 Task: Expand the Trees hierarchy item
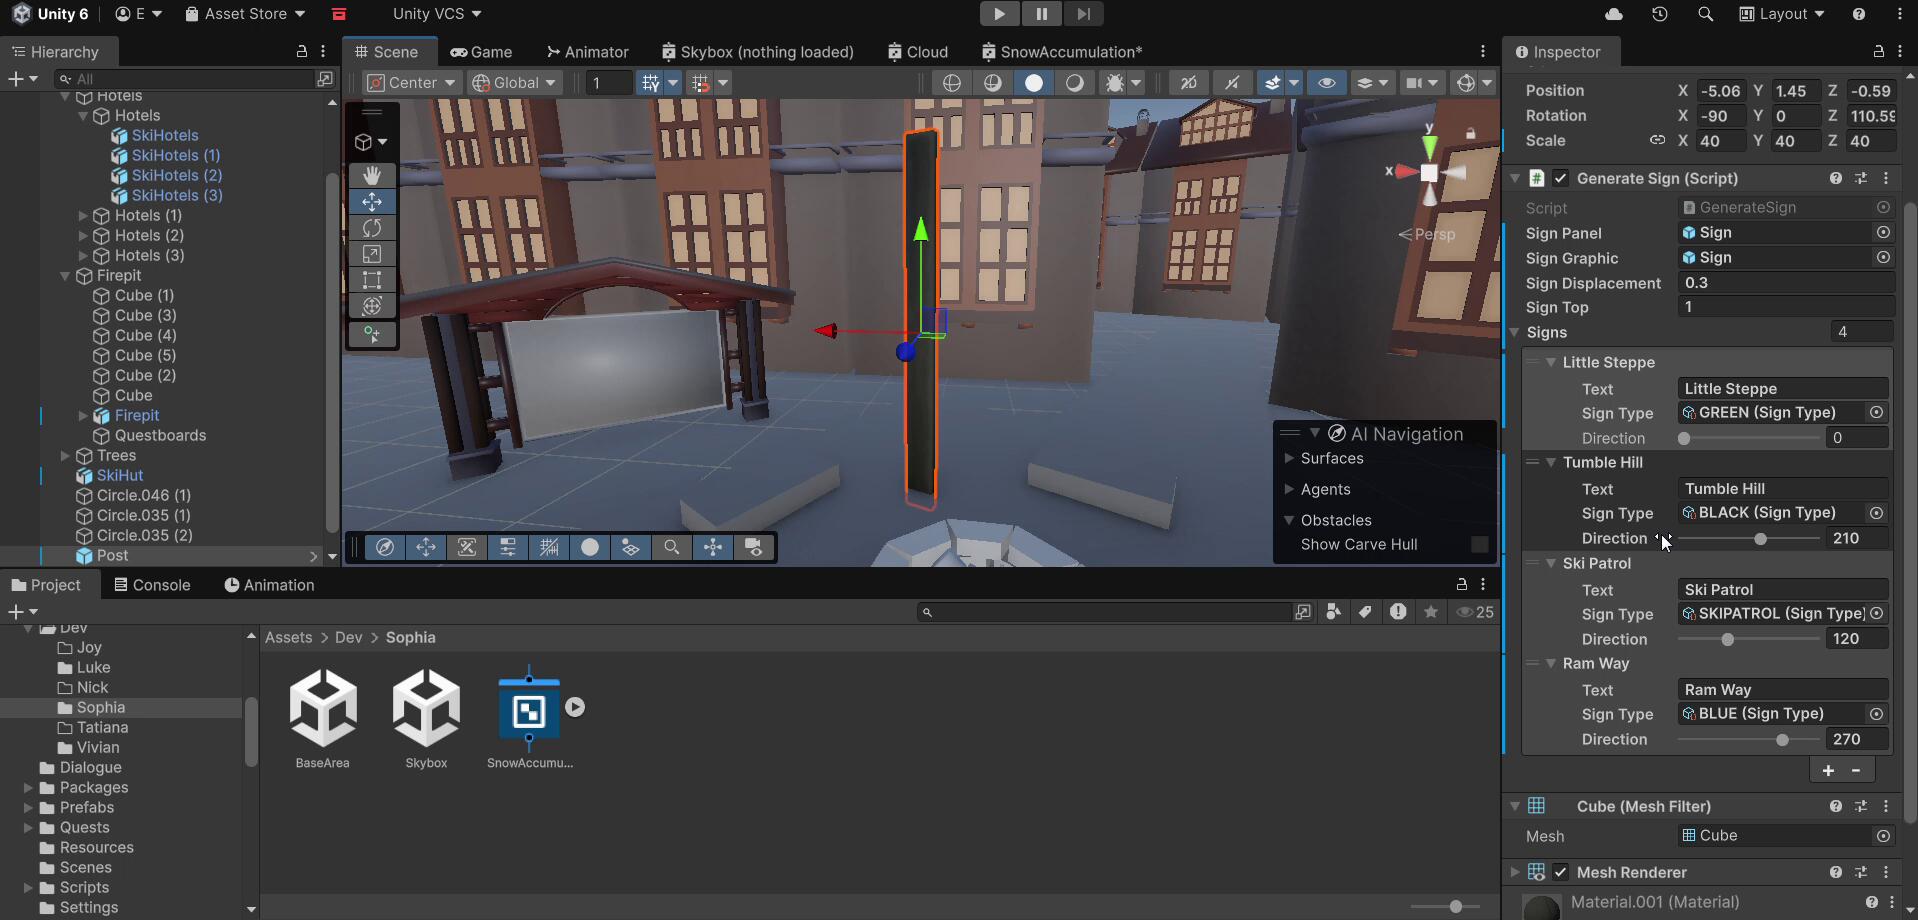[x=65, y=455]
